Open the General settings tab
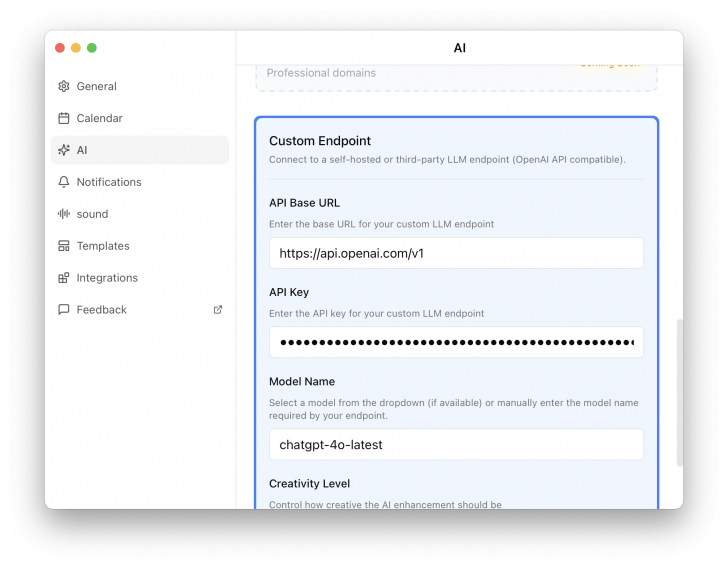Viewport: 728px width, 568px height. (x=97, y=87)
